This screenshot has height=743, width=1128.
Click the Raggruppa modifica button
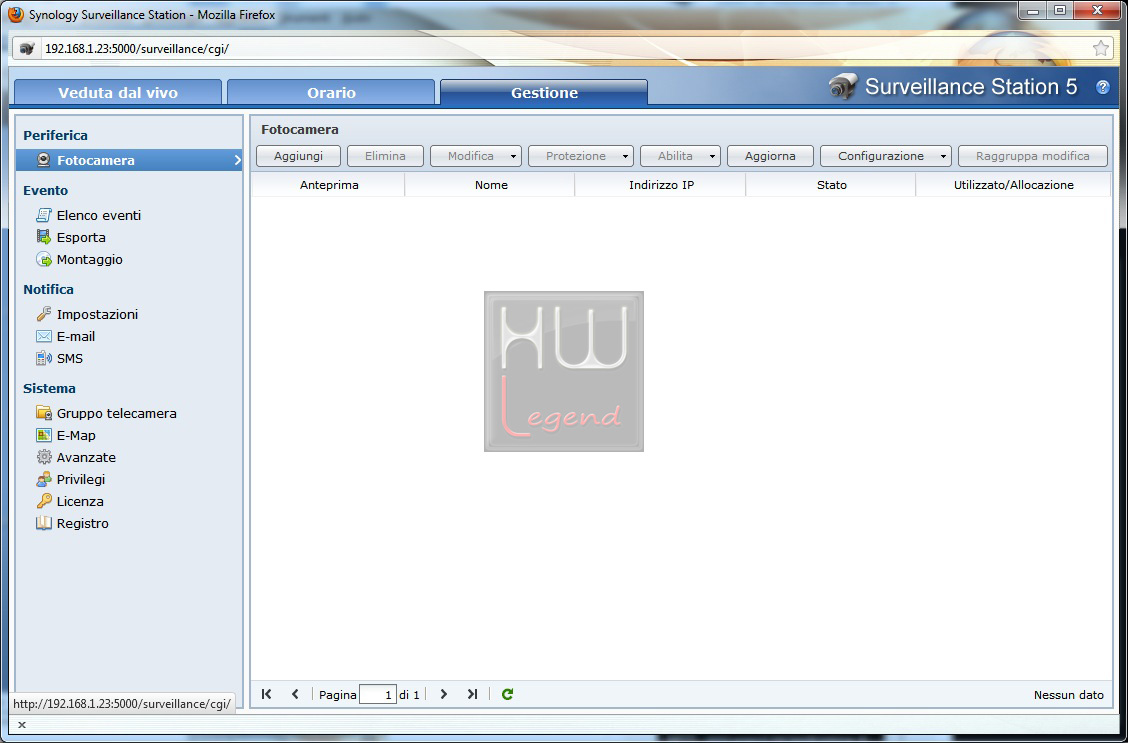pyautogui.click(x=1033, y=156)
